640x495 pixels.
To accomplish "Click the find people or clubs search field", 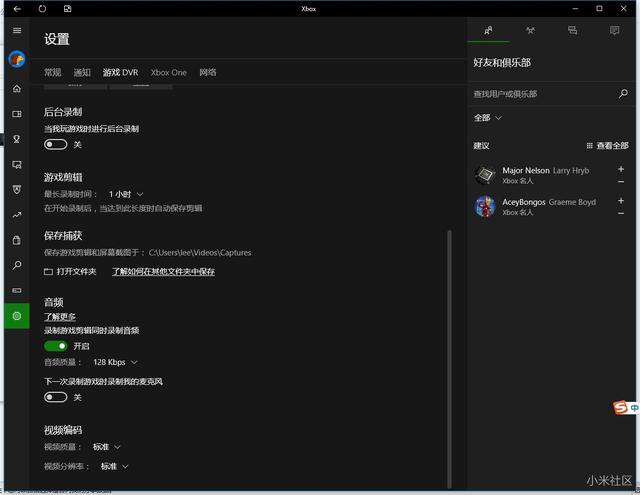I will (x=551, y=94).
